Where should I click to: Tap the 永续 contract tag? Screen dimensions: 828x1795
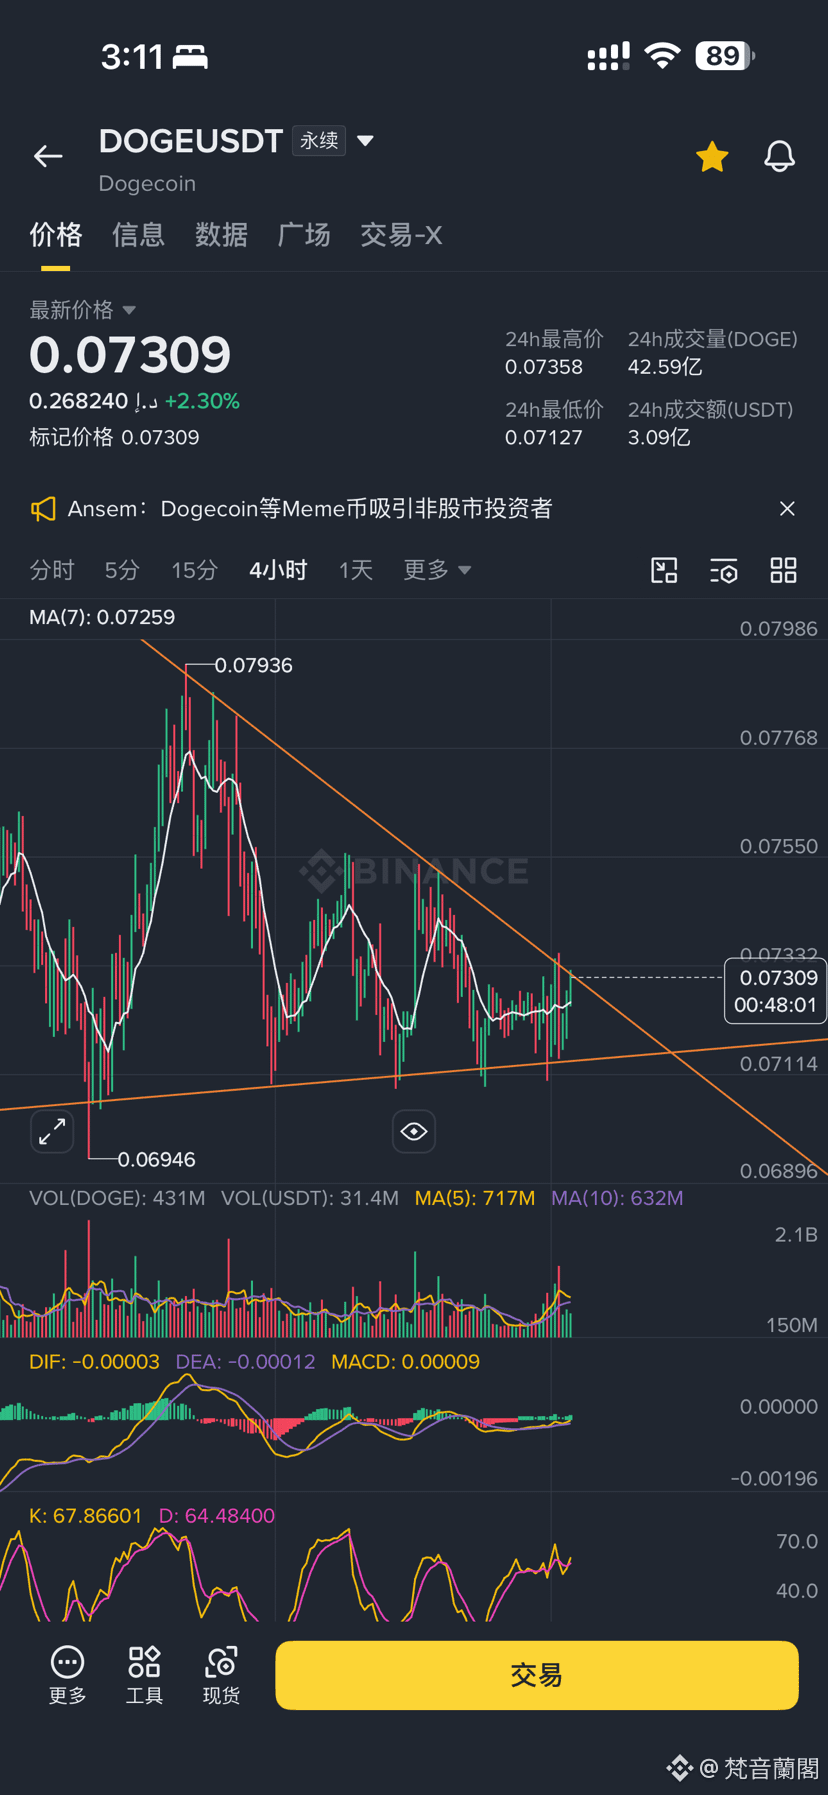pos(319,141)
